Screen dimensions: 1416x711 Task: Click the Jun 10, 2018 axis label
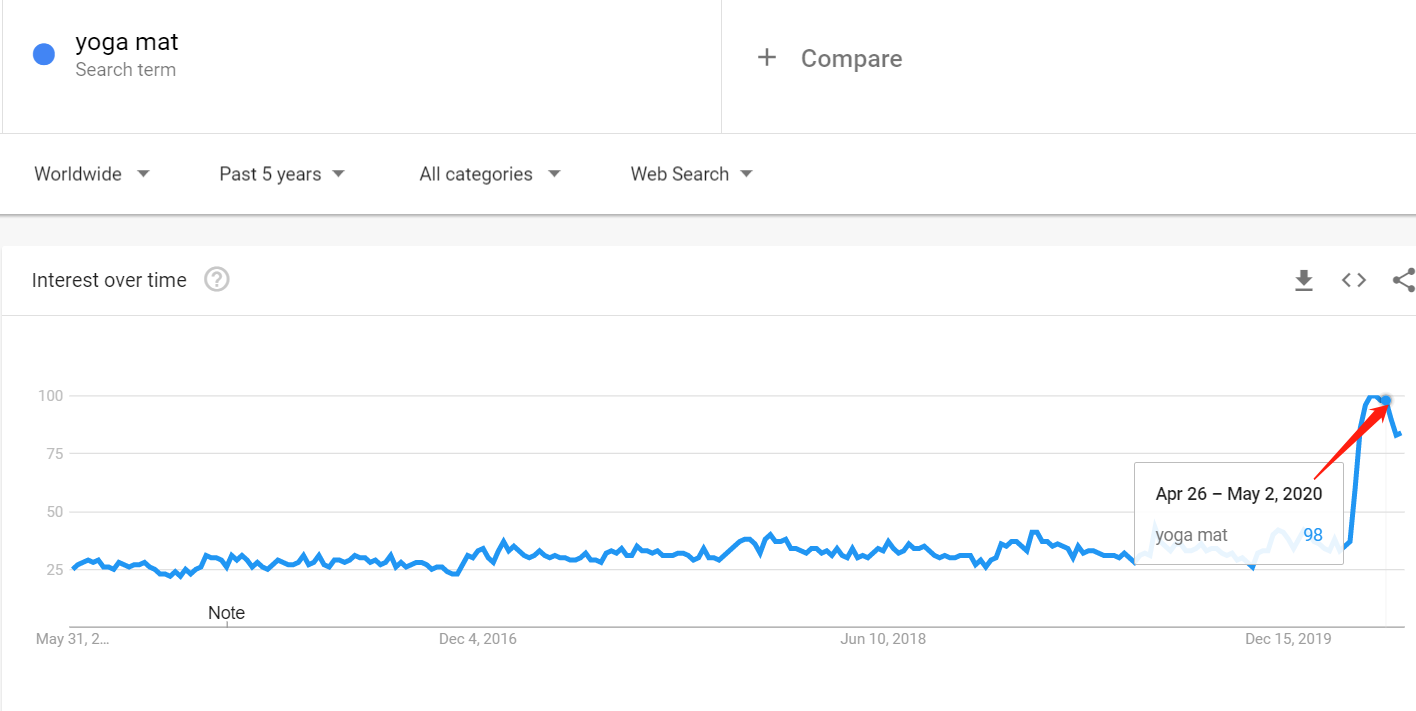(883, 639)
